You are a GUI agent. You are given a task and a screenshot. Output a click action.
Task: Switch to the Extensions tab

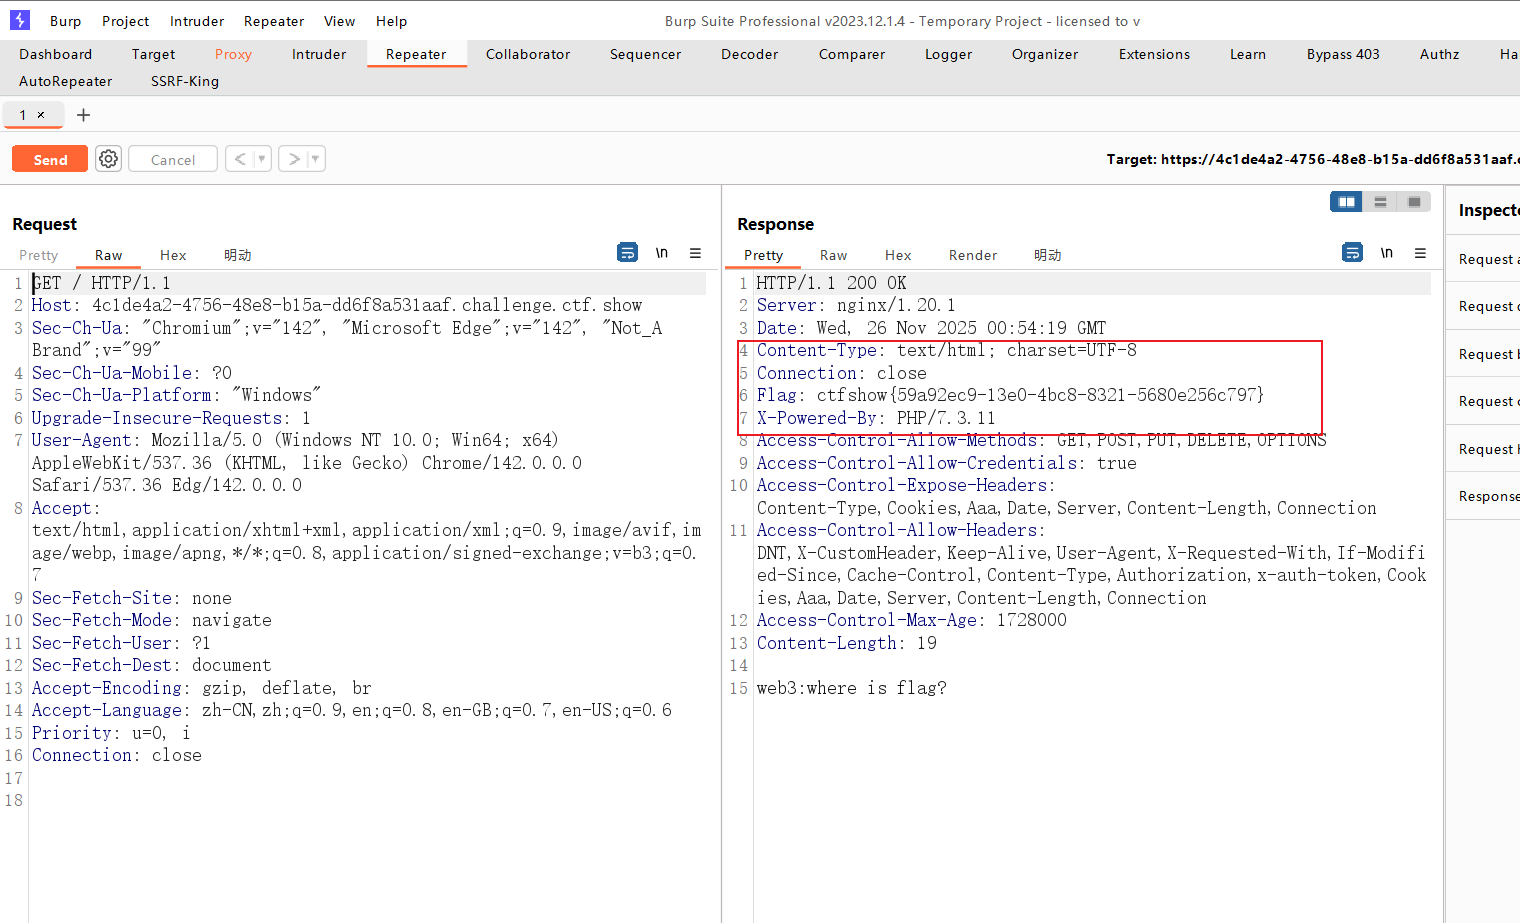1154,54
